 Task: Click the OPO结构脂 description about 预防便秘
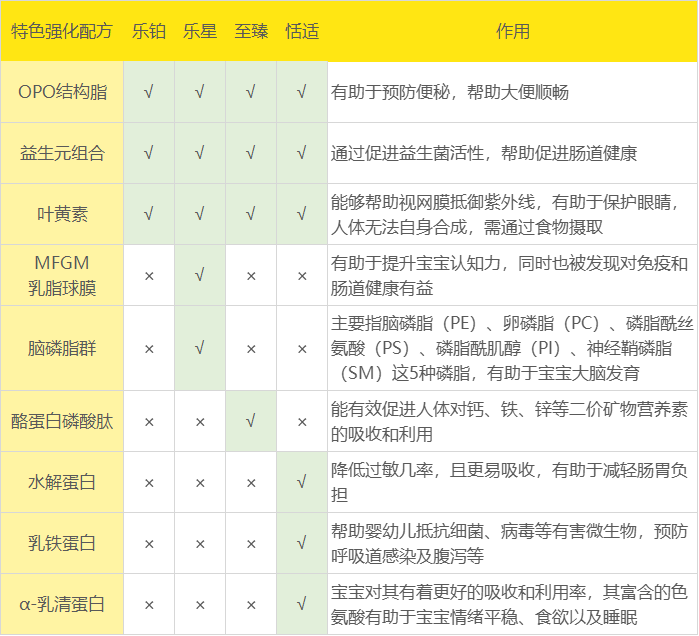click(450, 93)
